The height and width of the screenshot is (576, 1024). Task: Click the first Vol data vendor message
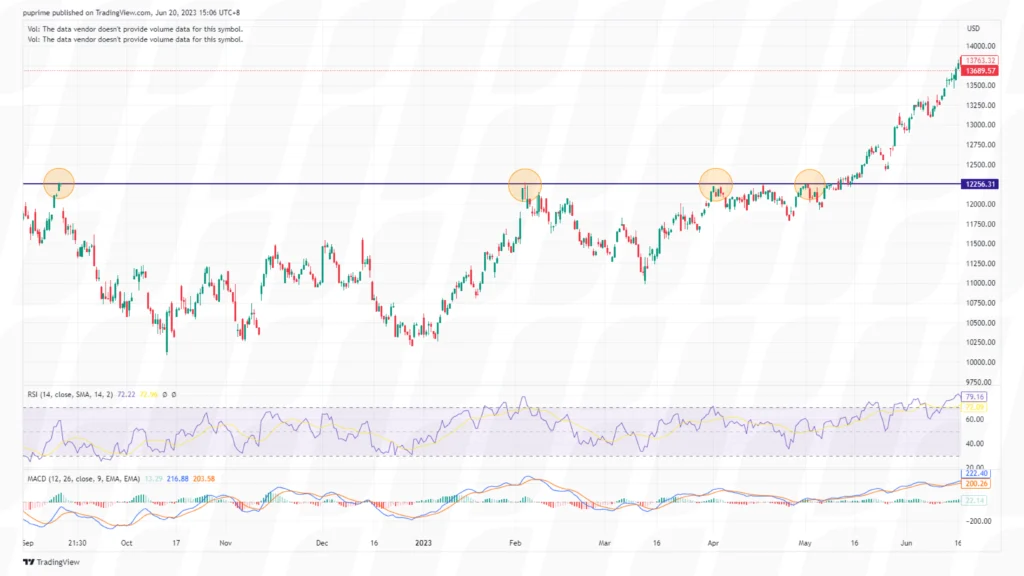pyautogui.click(x=135, y=29)
